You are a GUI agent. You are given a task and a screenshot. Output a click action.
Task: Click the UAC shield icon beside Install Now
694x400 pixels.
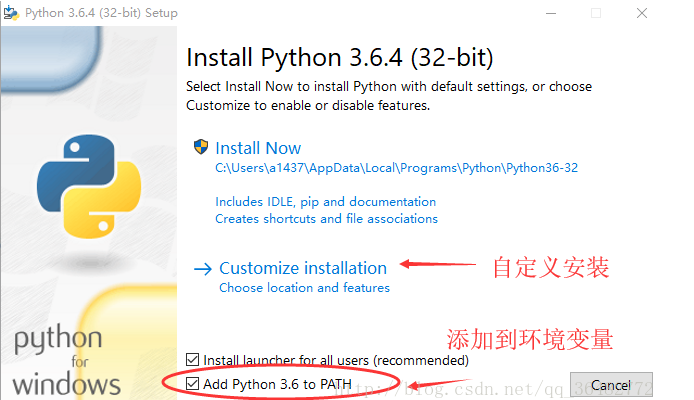pos(201,147)
